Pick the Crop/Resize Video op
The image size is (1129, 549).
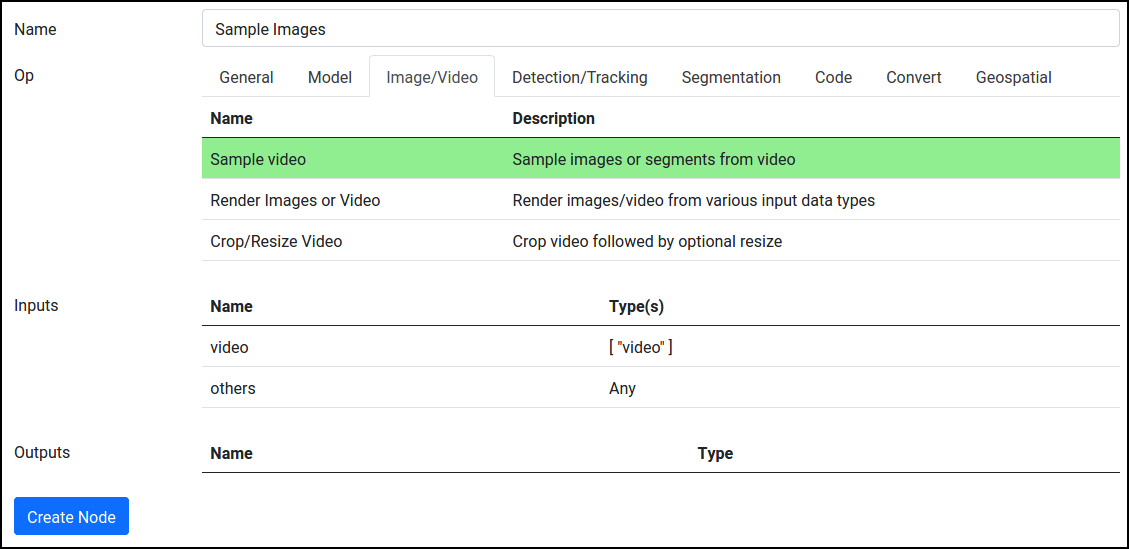661,241
